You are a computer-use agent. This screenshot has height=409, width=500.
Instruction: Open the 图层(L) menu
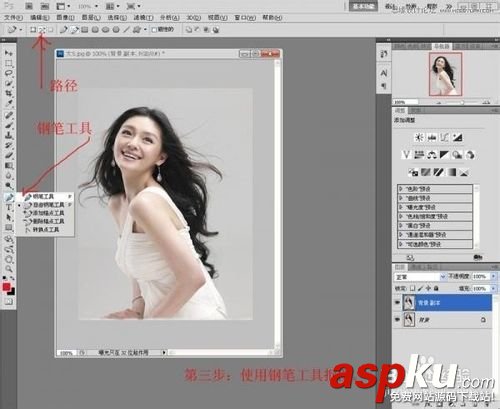click(91, 17)
